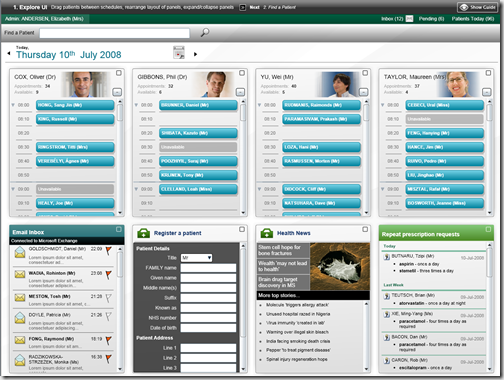Toggle checkbox on Repeat prescription requests panel
This screenshot has height=380, width=504.
488,229
